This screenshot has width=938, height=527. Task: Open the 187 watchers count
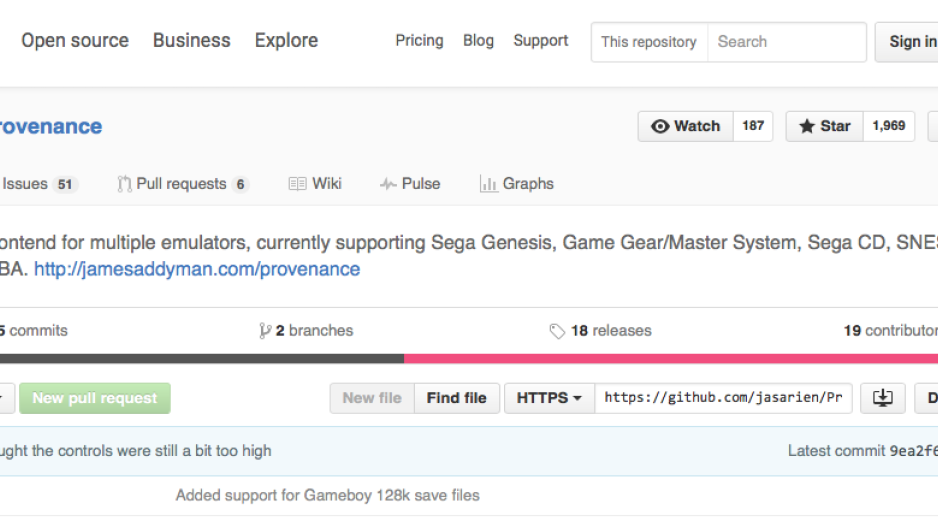(x=753, y=126)
